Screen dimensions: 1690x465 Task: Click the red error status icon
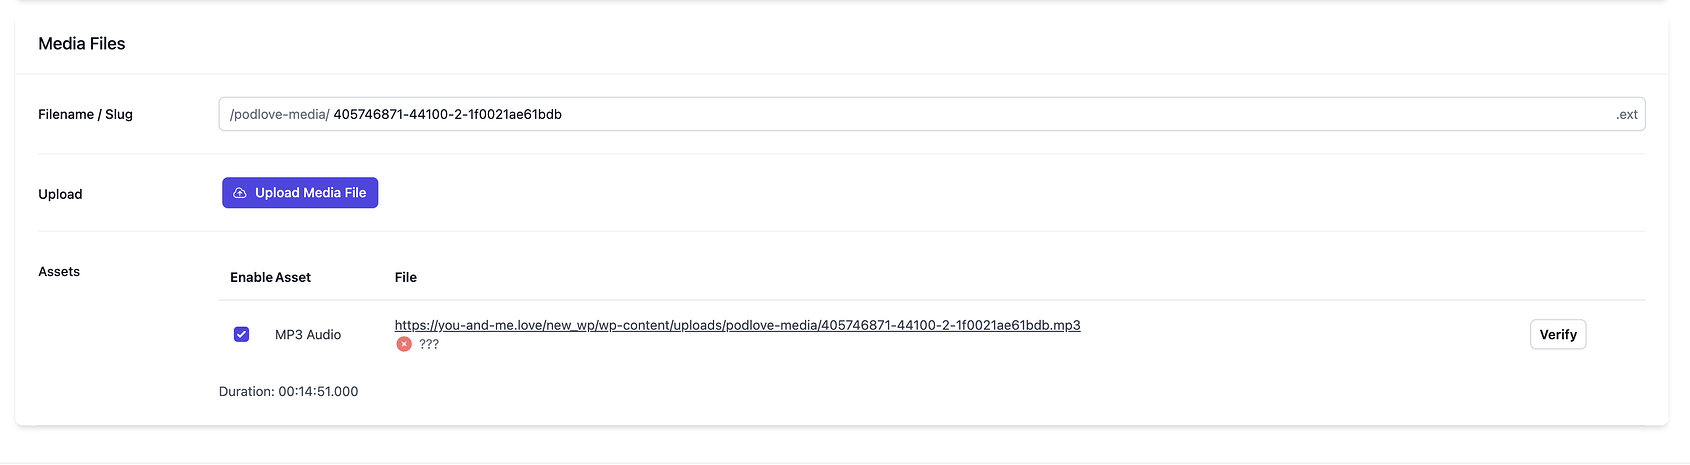[x=404, y=344]
